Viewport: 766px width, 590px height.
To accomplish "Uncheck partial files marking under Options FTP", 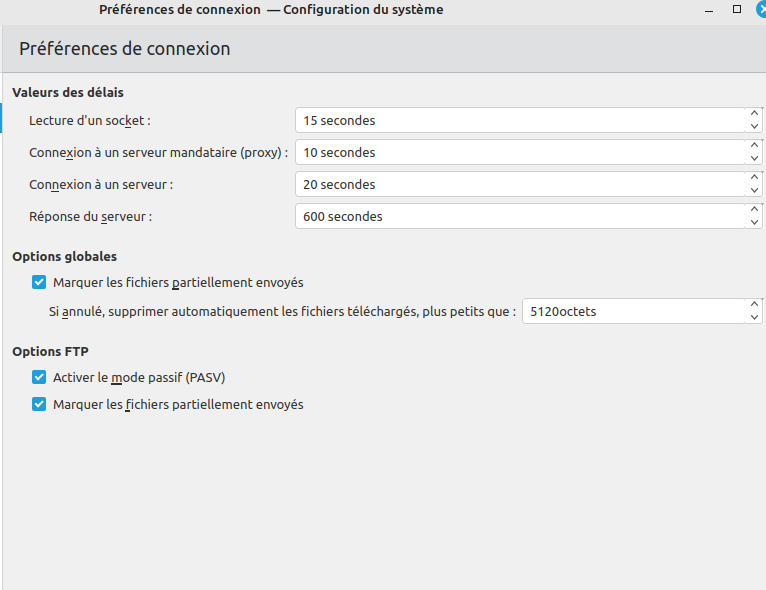I will coord(39,404).
